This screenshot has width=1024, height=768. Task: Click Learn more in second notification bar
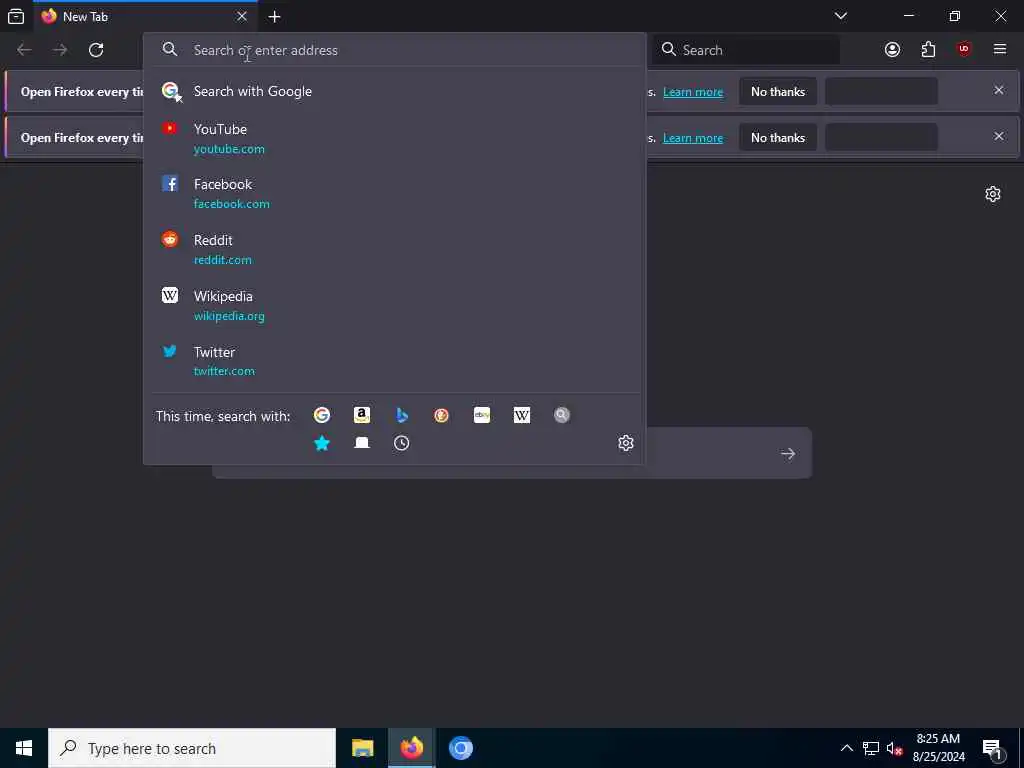click(x=693, y=138)
